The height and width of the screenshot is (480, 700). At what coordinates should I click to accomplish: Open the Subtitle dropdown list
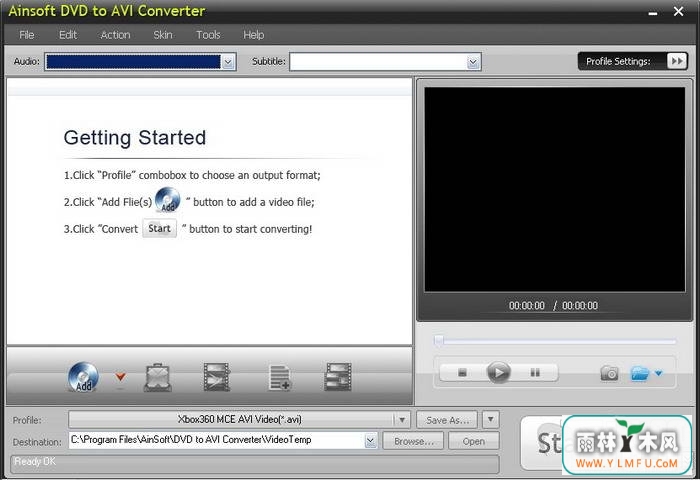click(473, 62)
